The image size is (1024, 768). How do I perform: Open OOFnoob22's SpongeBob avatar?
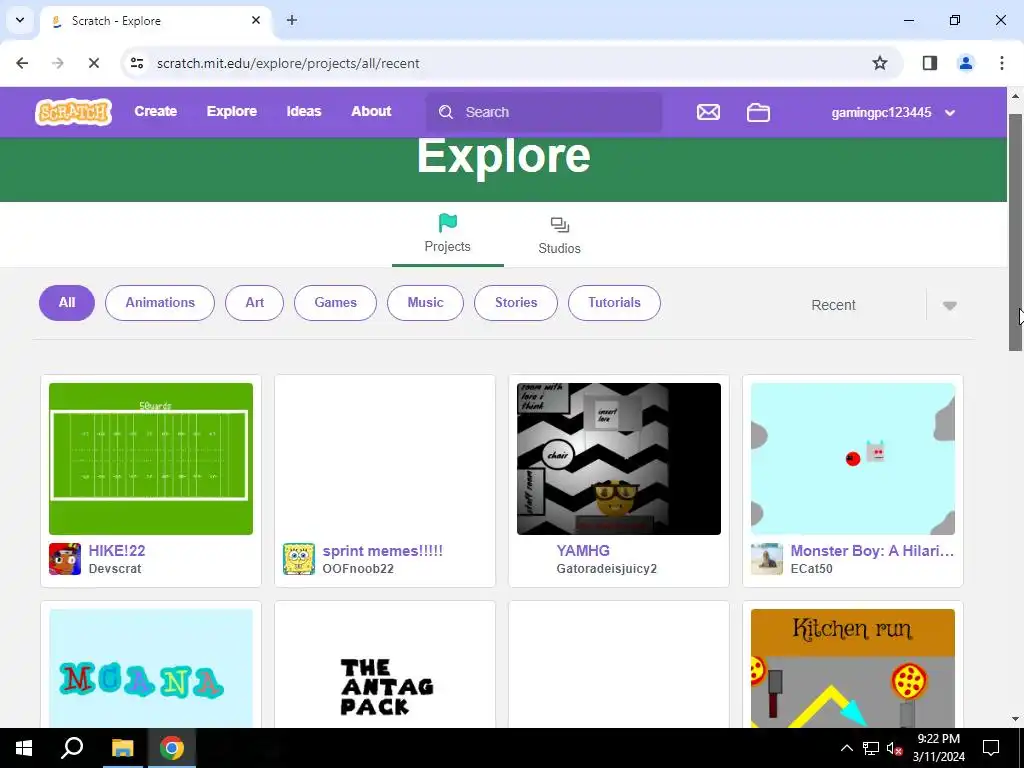click(x=298, y=559)
